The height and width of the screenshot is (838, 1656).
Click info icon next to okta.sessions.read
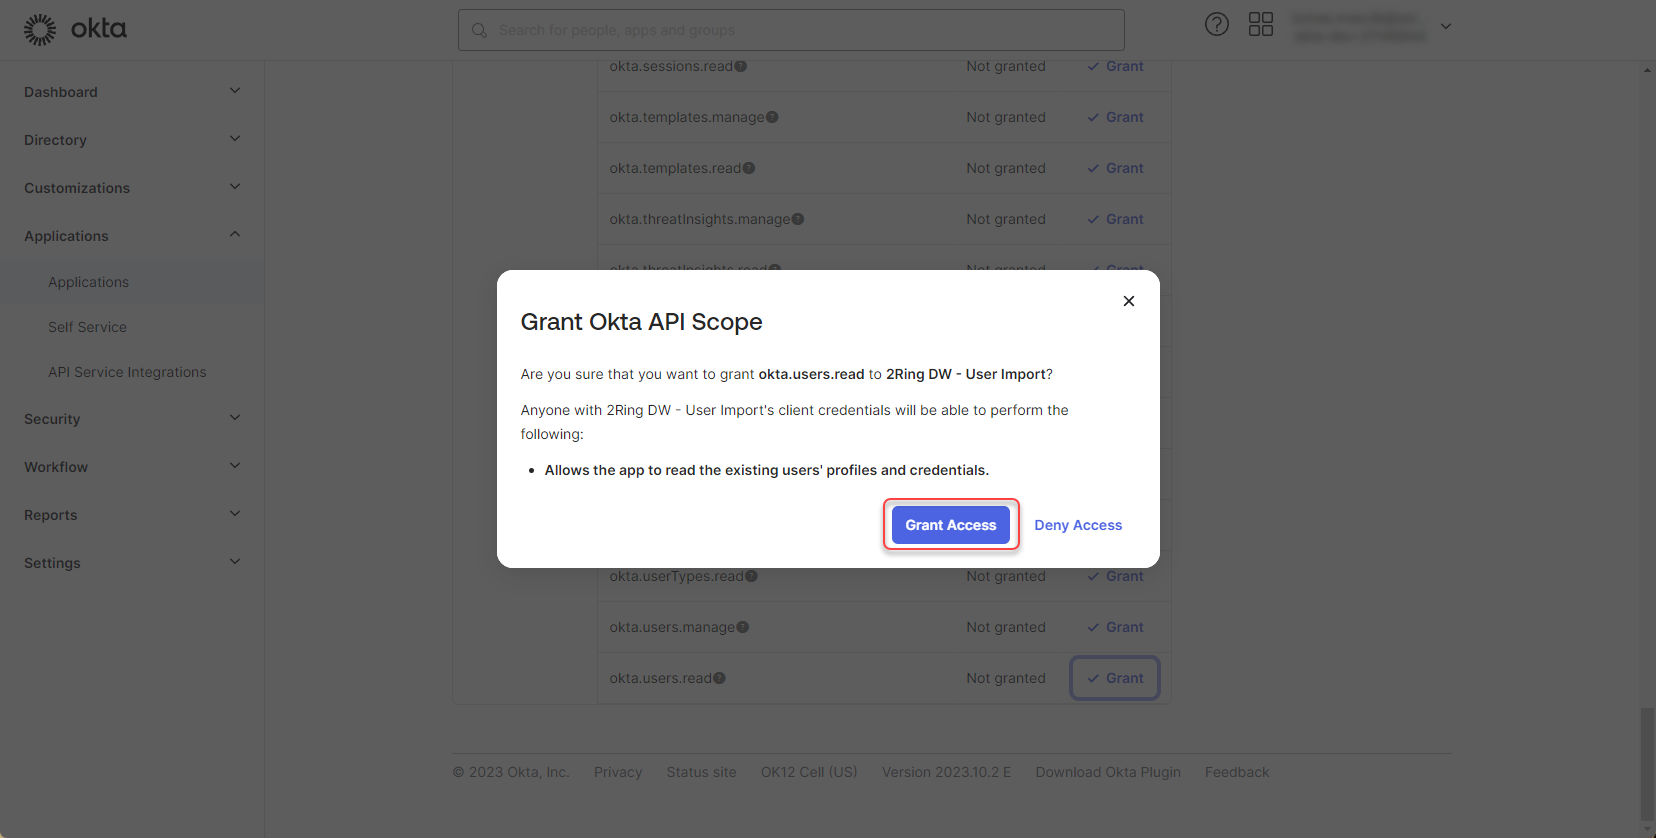pos(741,66)
